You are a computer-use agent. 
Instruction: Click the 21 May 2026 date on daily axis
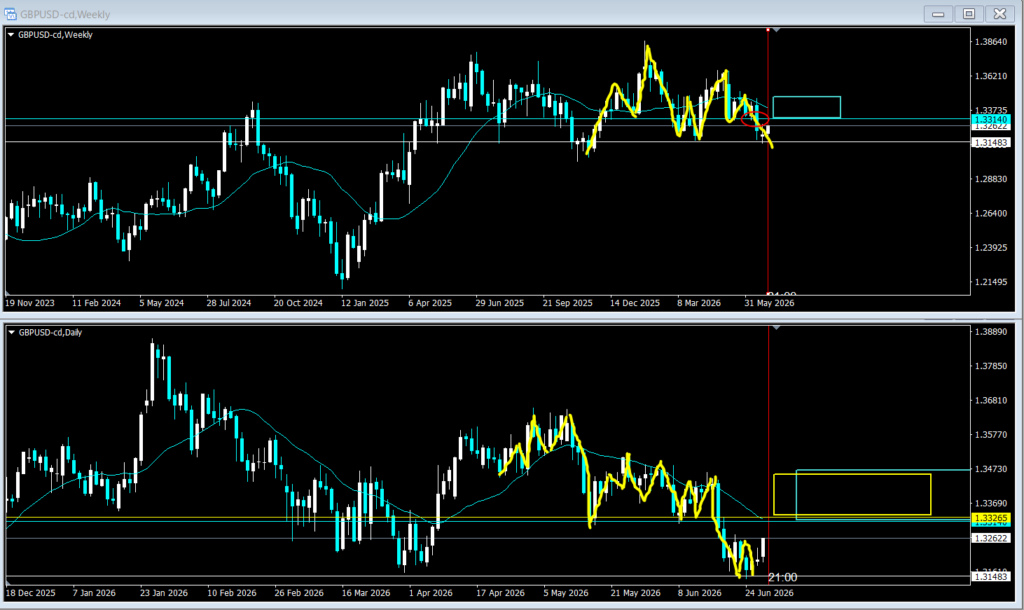(635, 593)
